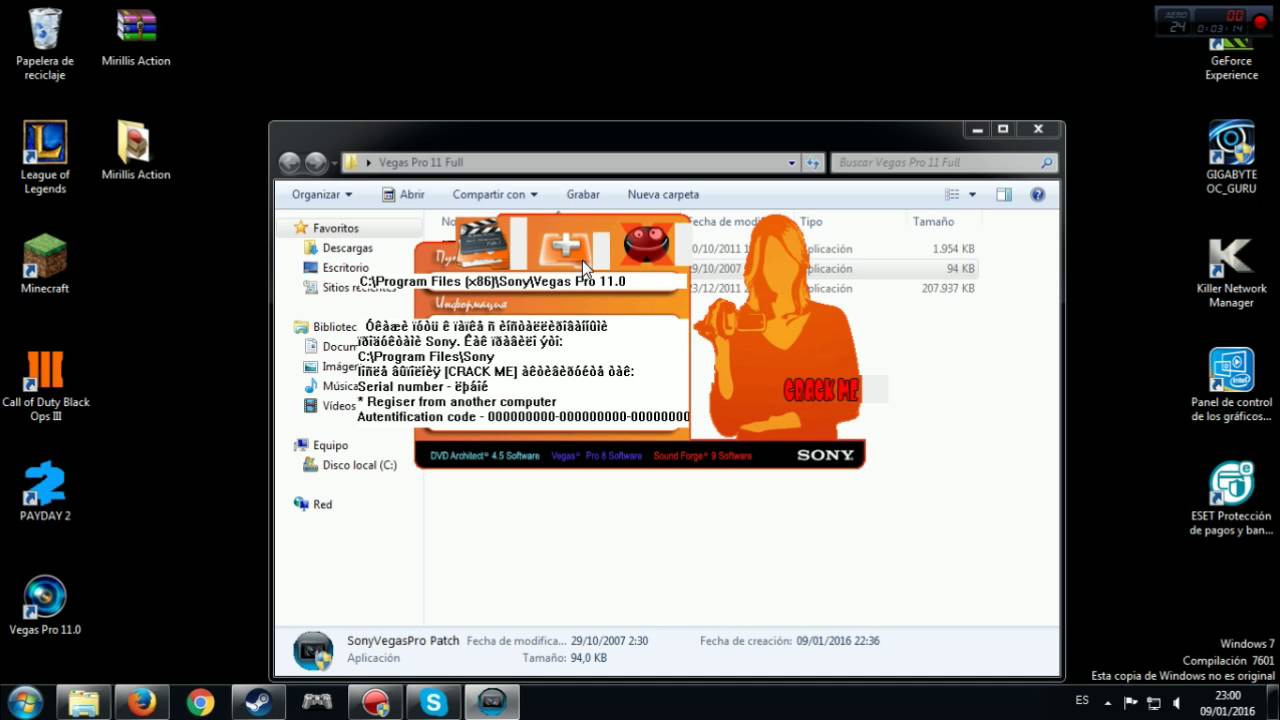The image size is (1280, 720).
Task: Open the PAYDAY 2 desktop shortcut
Action: pyautogui.click(x=45, y=492)
